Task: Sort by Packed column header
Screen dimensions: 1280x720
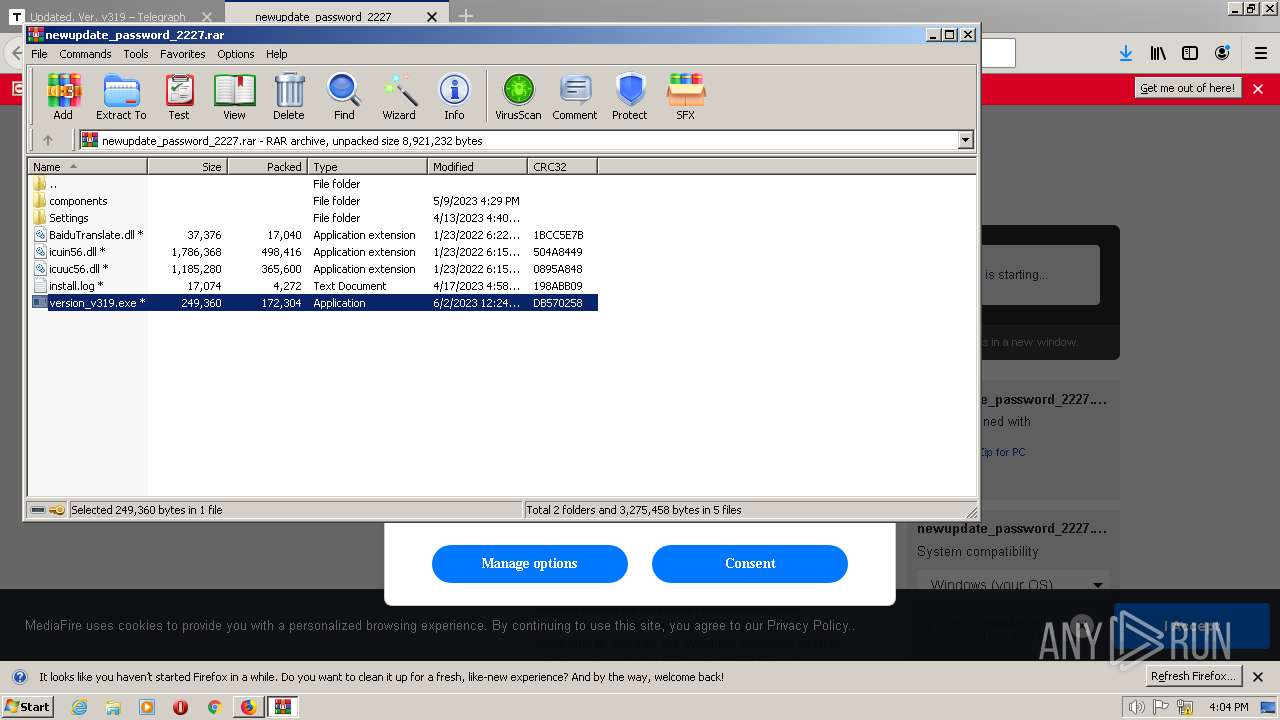Action: pyautogui.click(x=268, y=167)
